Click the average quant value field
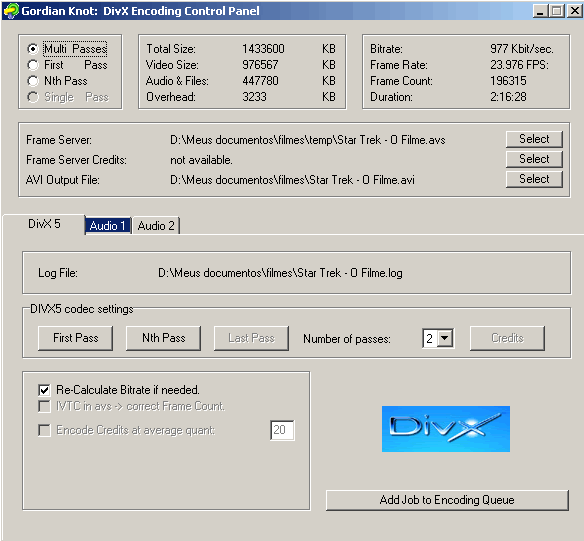Screen dimensions: 584x541 pyautogui.click(x=282, y=430)
